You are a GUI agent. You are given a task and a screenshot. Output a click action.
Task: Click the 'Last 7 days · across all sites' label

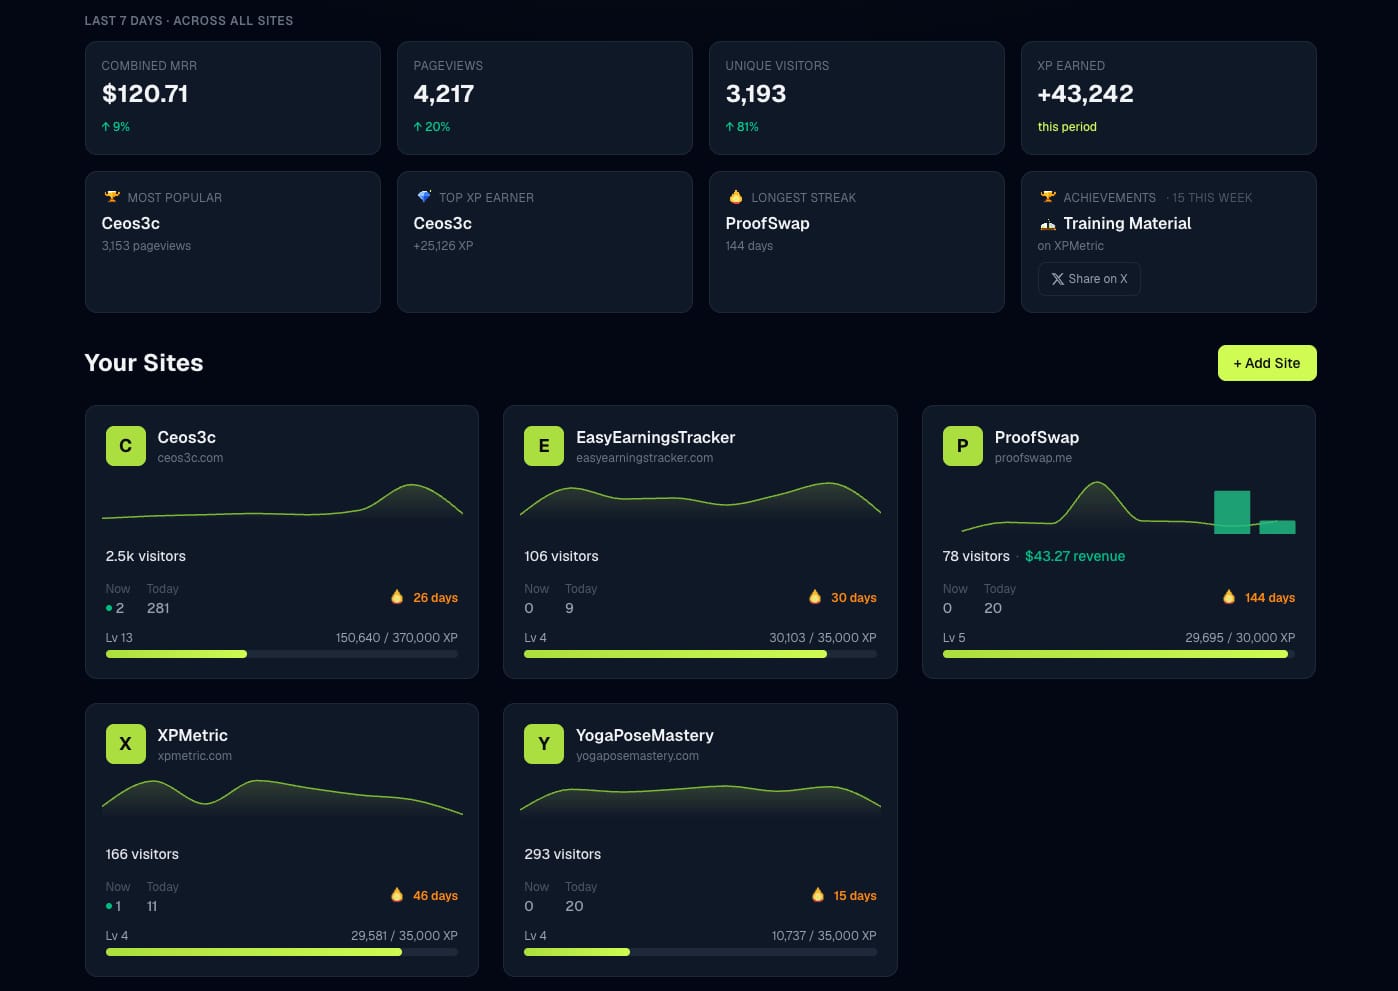[x=189, y=21]
